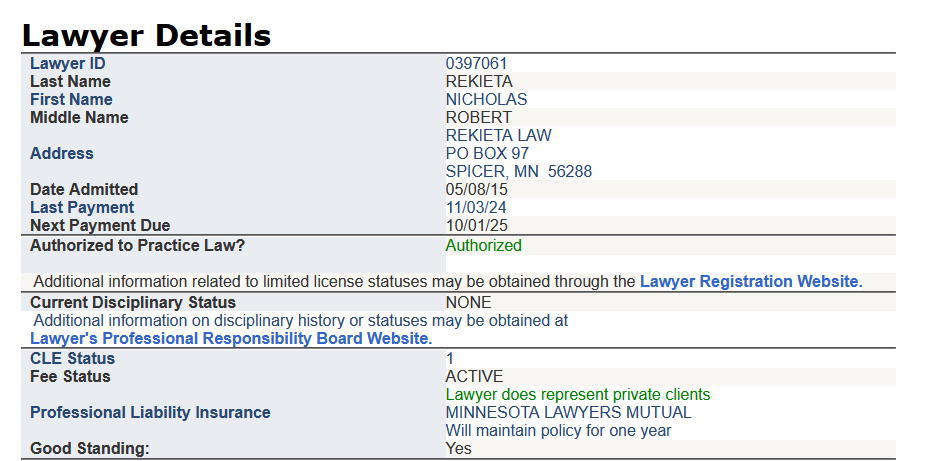Click the Lawyer Details heading
928x461 pixels.
tap(146, 36)
